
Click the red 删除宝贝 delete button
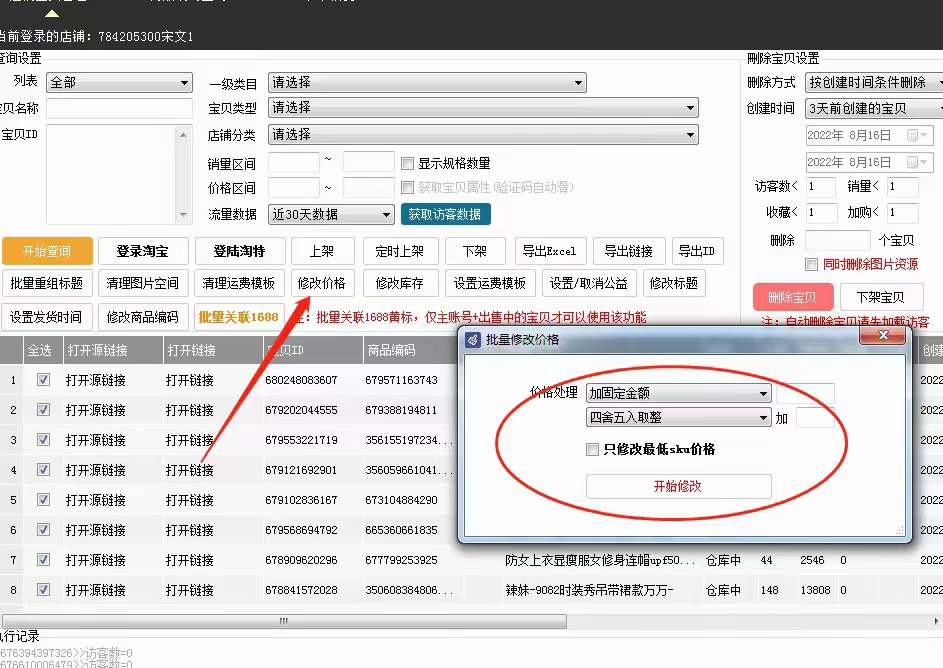795,297
